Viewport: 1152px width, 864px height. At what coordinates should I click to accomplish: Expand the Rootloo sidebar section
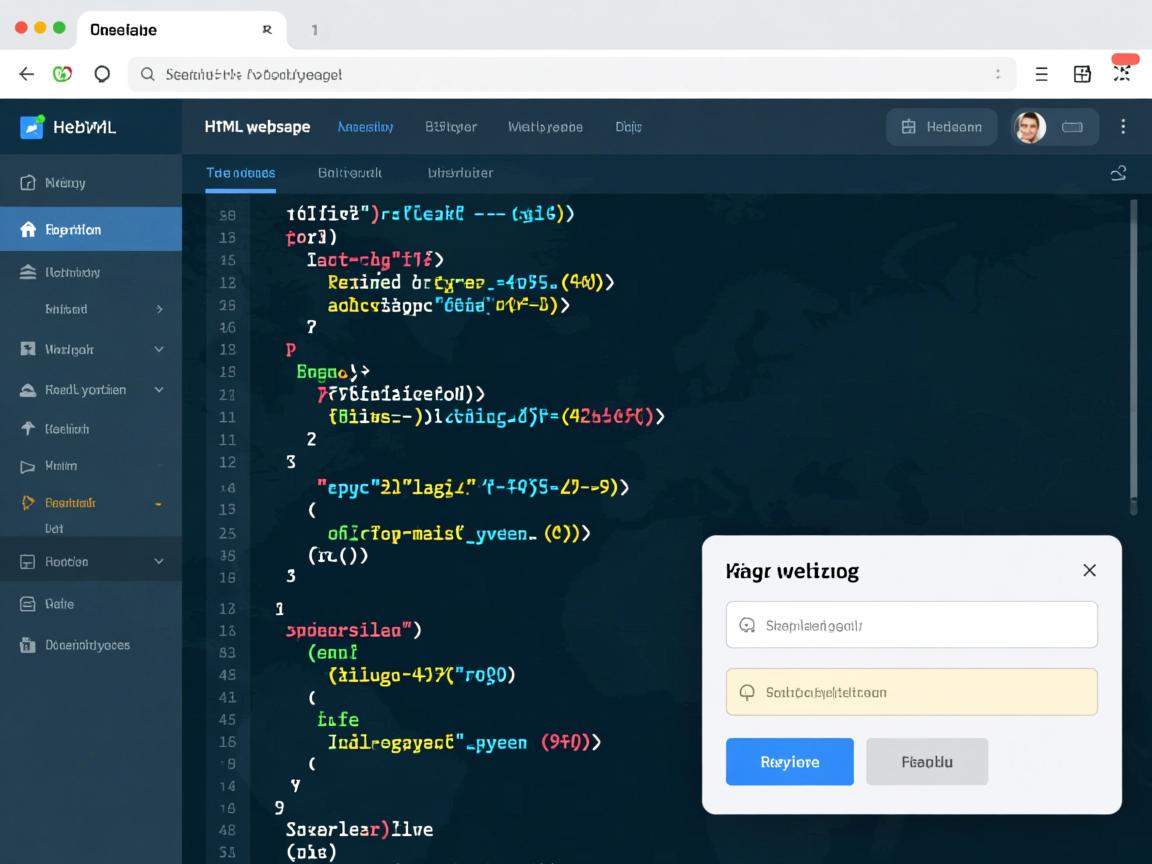pos(158,562)
